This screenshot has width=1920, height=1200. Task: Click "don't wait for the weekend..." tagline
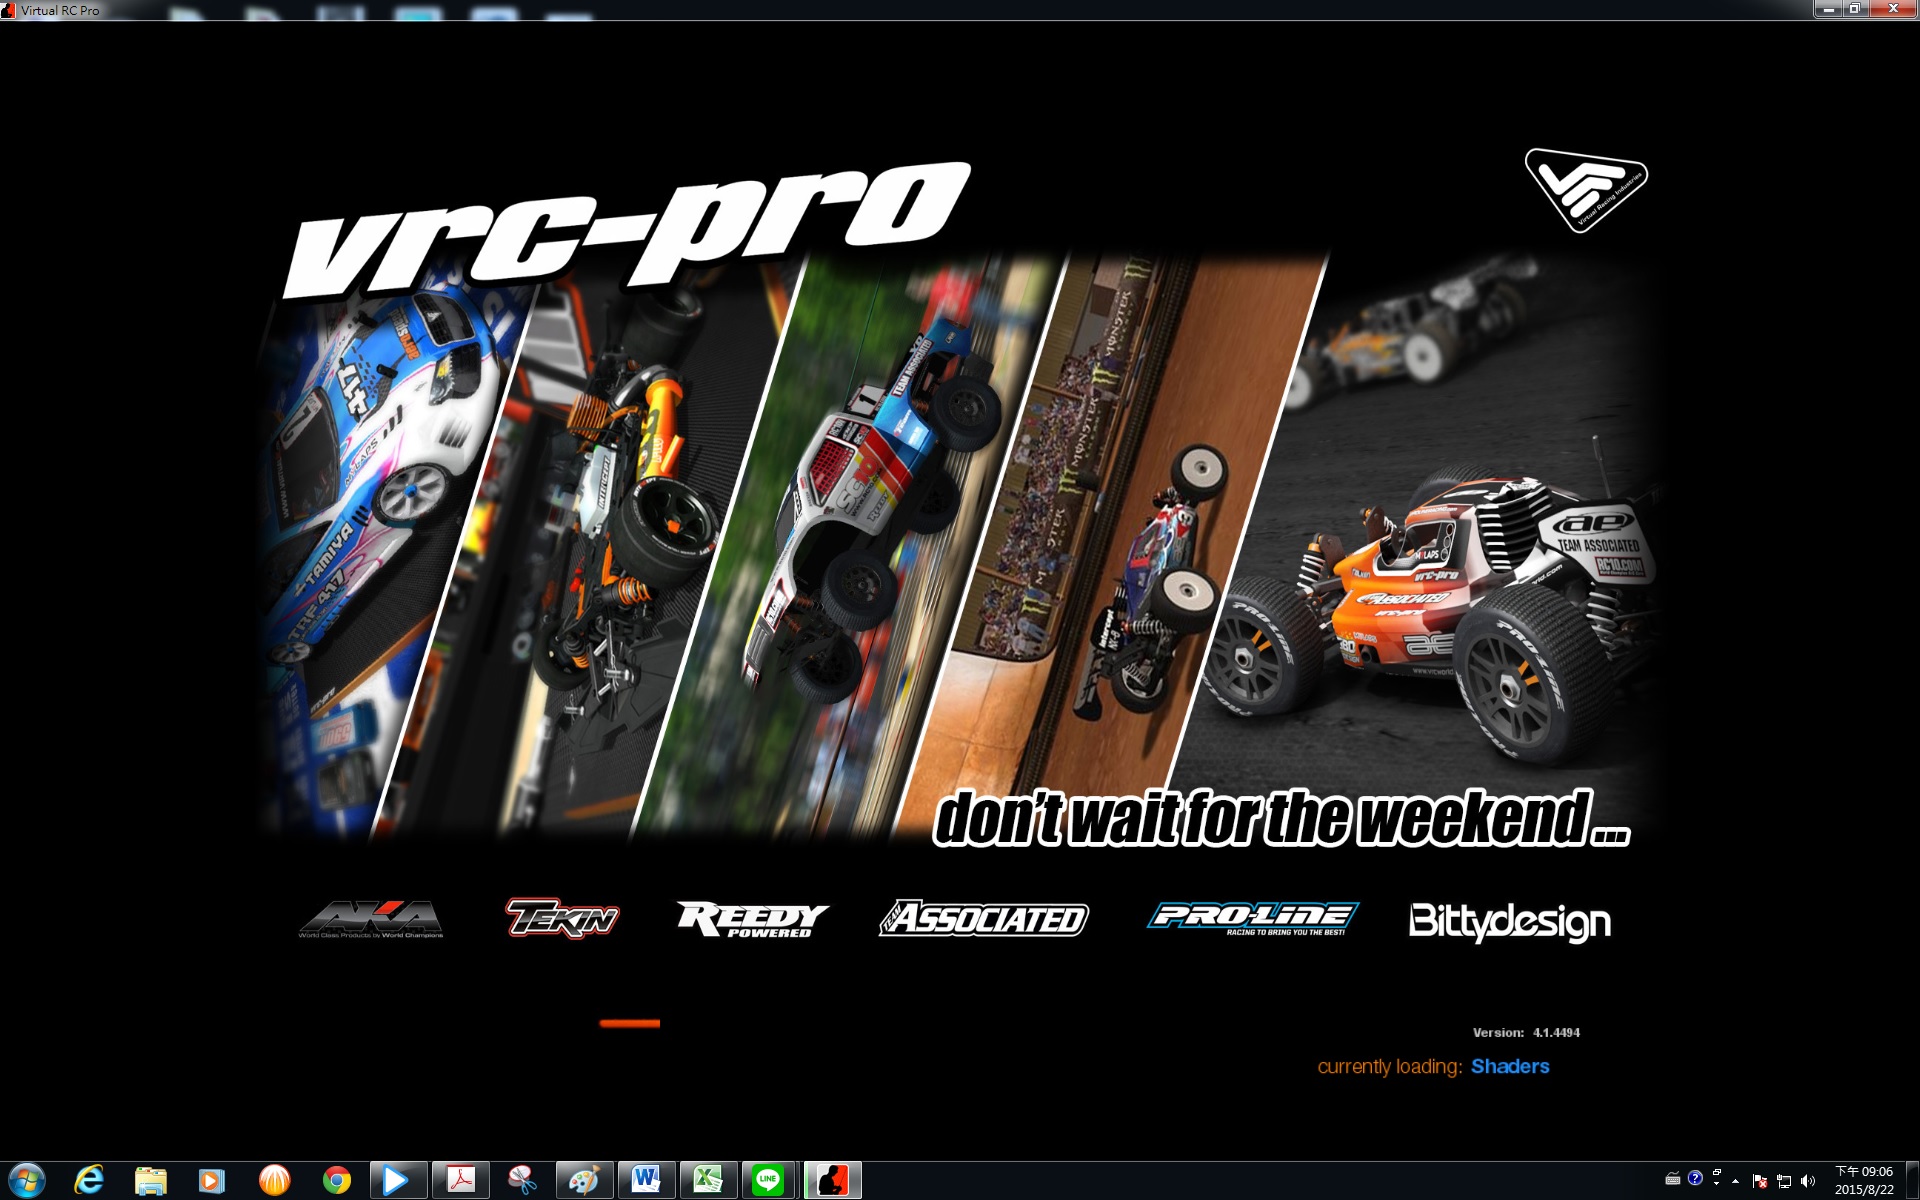(1282, 818)
